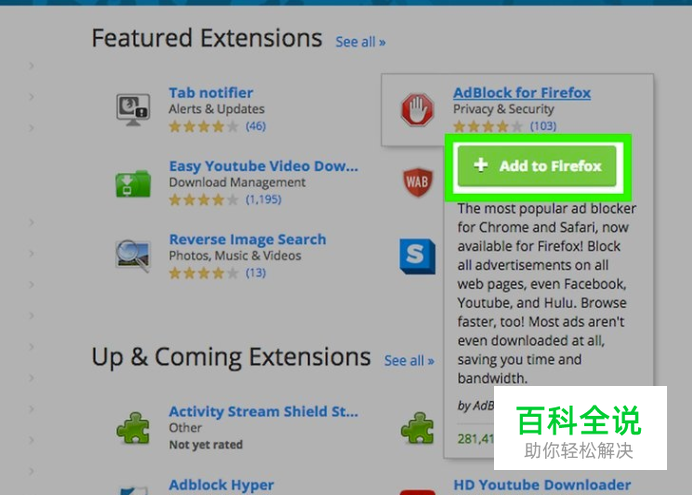This screenshot has height=495, width=692.
Task: Click the AdBlock description paragraph
Action: coord(546,293)
